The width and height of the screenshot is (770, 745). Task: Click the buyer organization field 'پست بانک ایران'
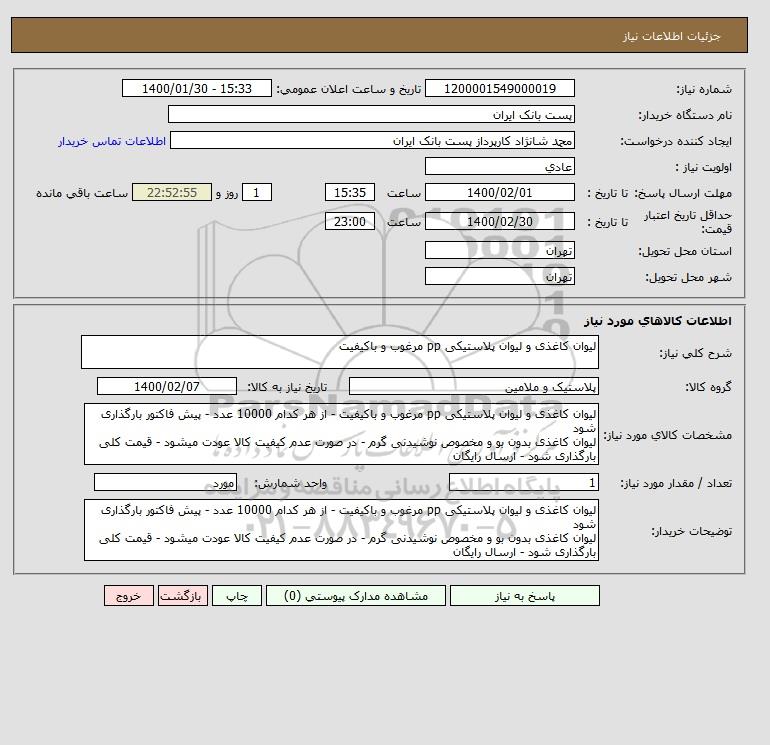point(371,114)
